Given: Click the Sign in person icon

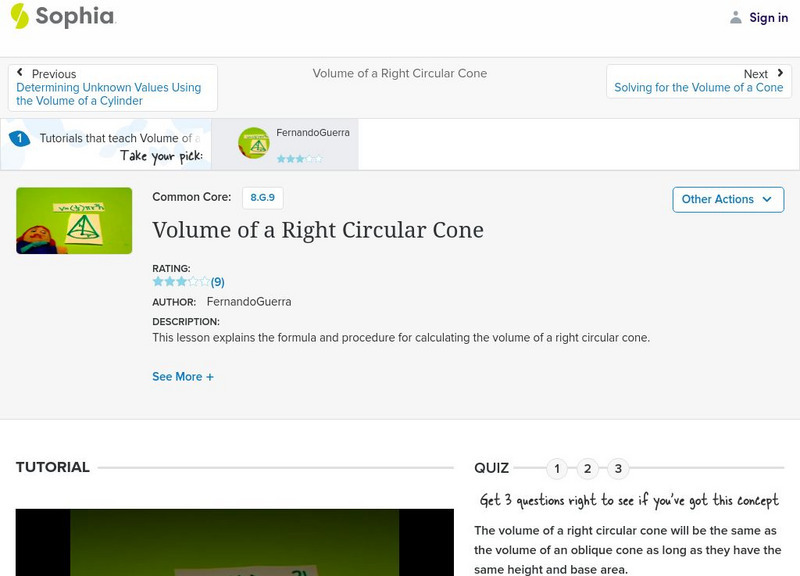Looking at the screenshot, I should 737,16.
